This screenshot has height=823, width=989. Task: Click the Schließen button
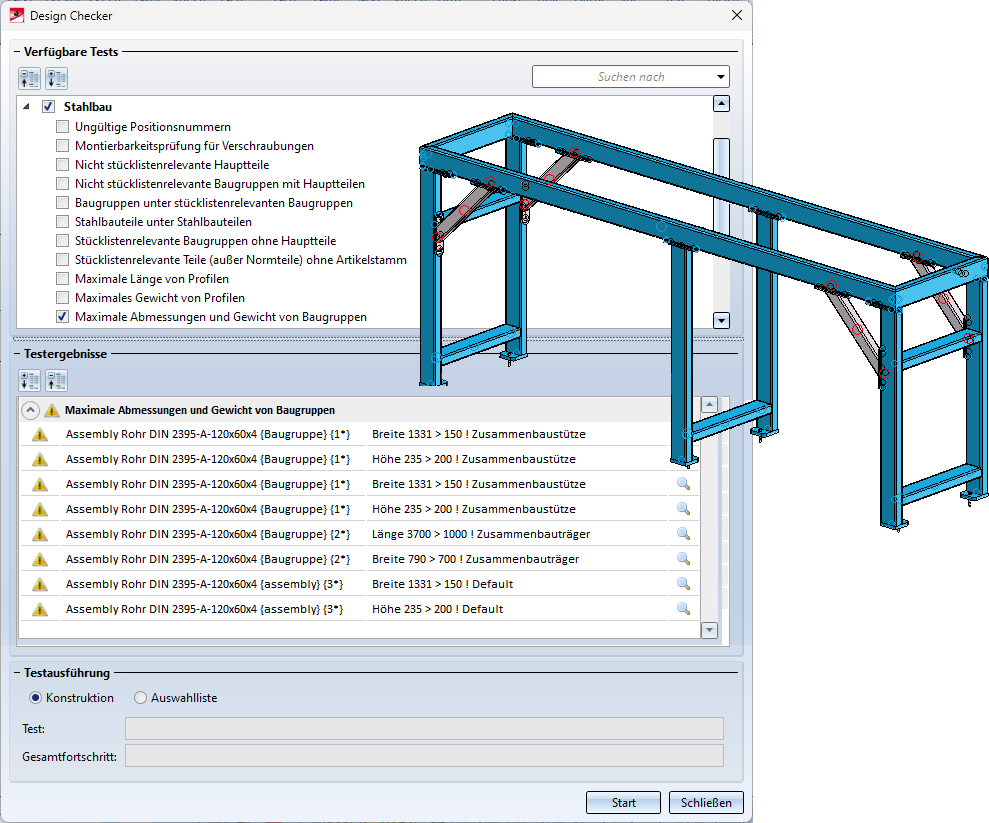pyautogui.click(x=706, y=802)
